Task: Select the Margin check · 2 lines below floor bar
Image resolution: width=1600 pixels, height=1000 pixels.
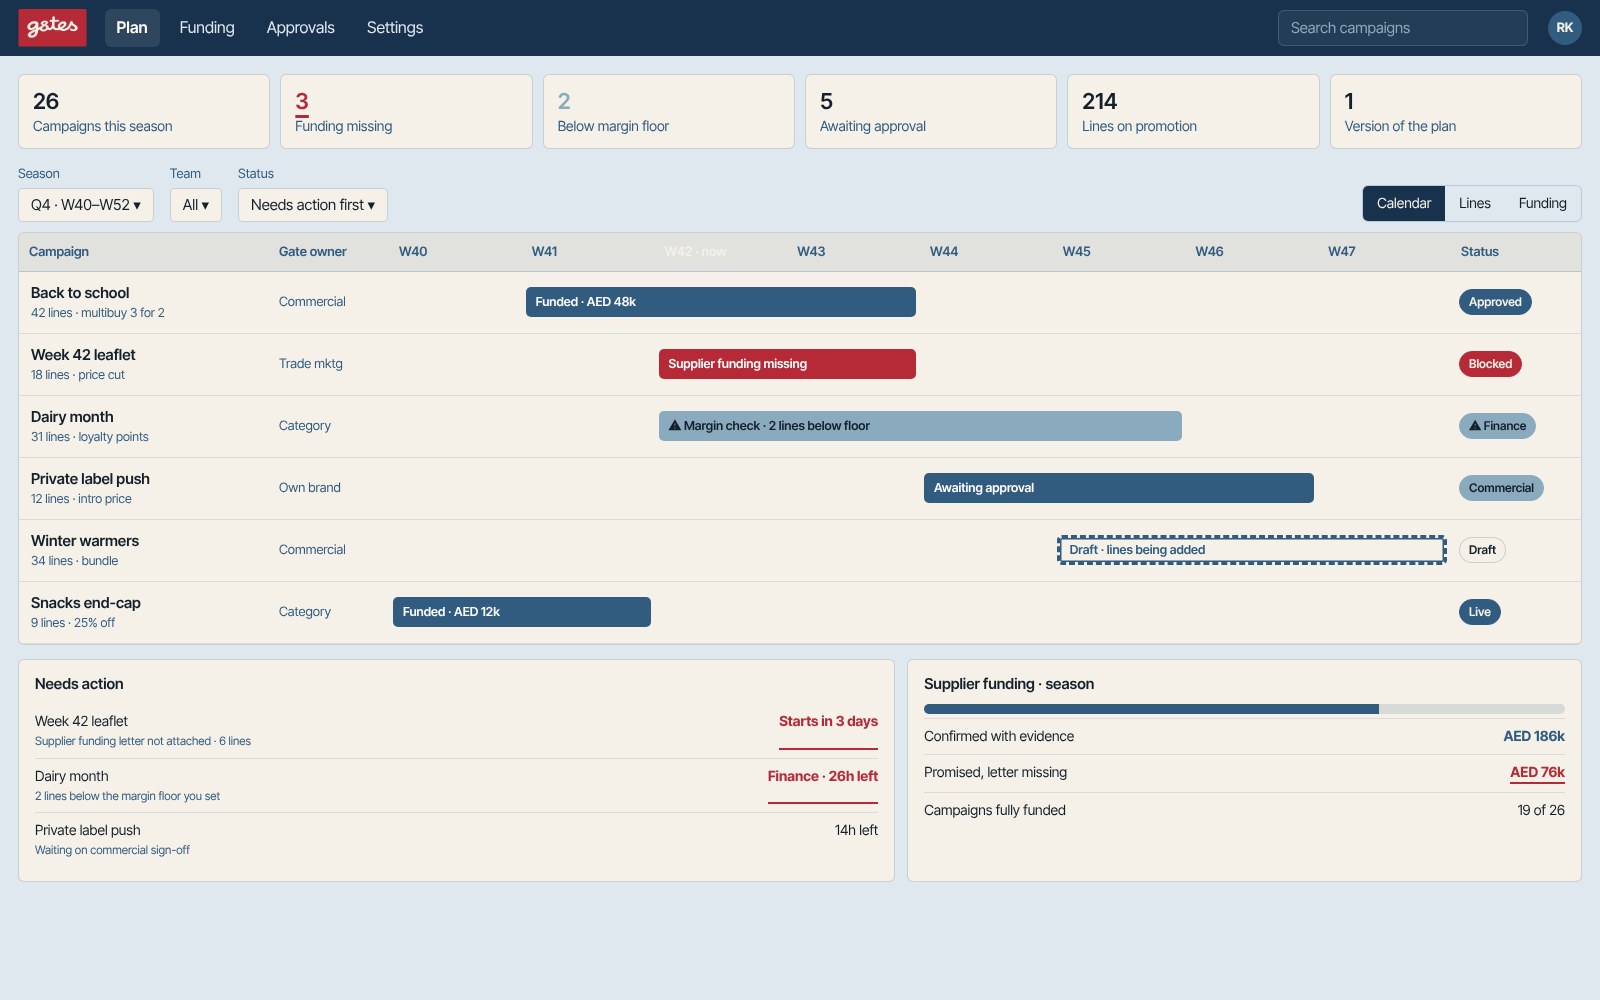Action: click(920, 426)
